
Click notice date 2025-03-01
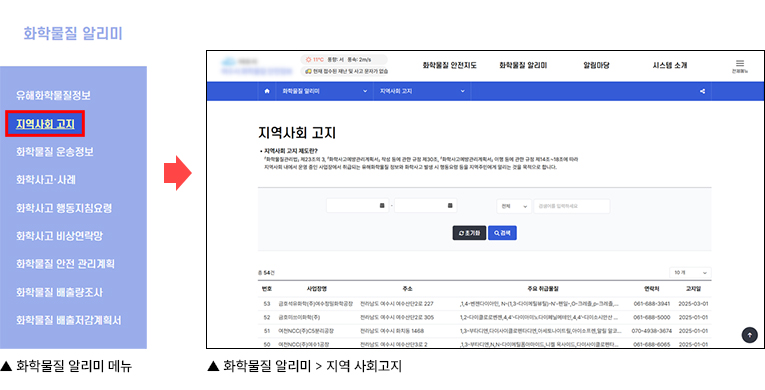click(x=693, y=304)
